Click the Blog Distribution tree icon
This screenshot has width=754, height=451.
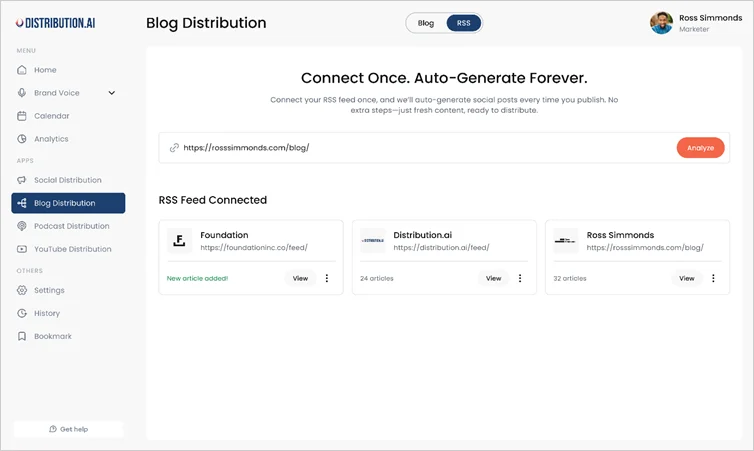point(22,203)
